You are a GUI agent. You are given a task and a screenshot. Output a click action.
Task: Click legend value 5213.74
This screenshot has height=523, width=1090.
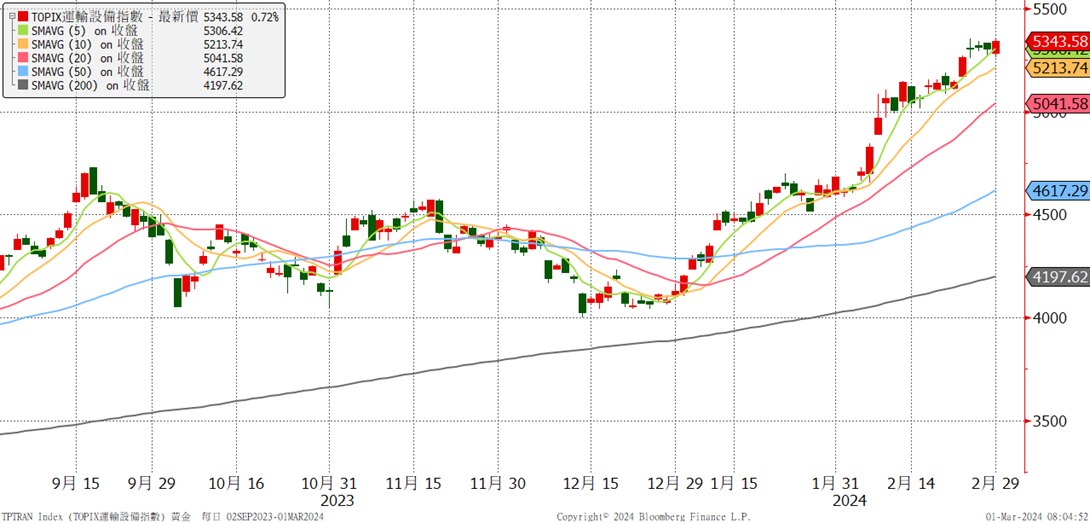point(222,44)
